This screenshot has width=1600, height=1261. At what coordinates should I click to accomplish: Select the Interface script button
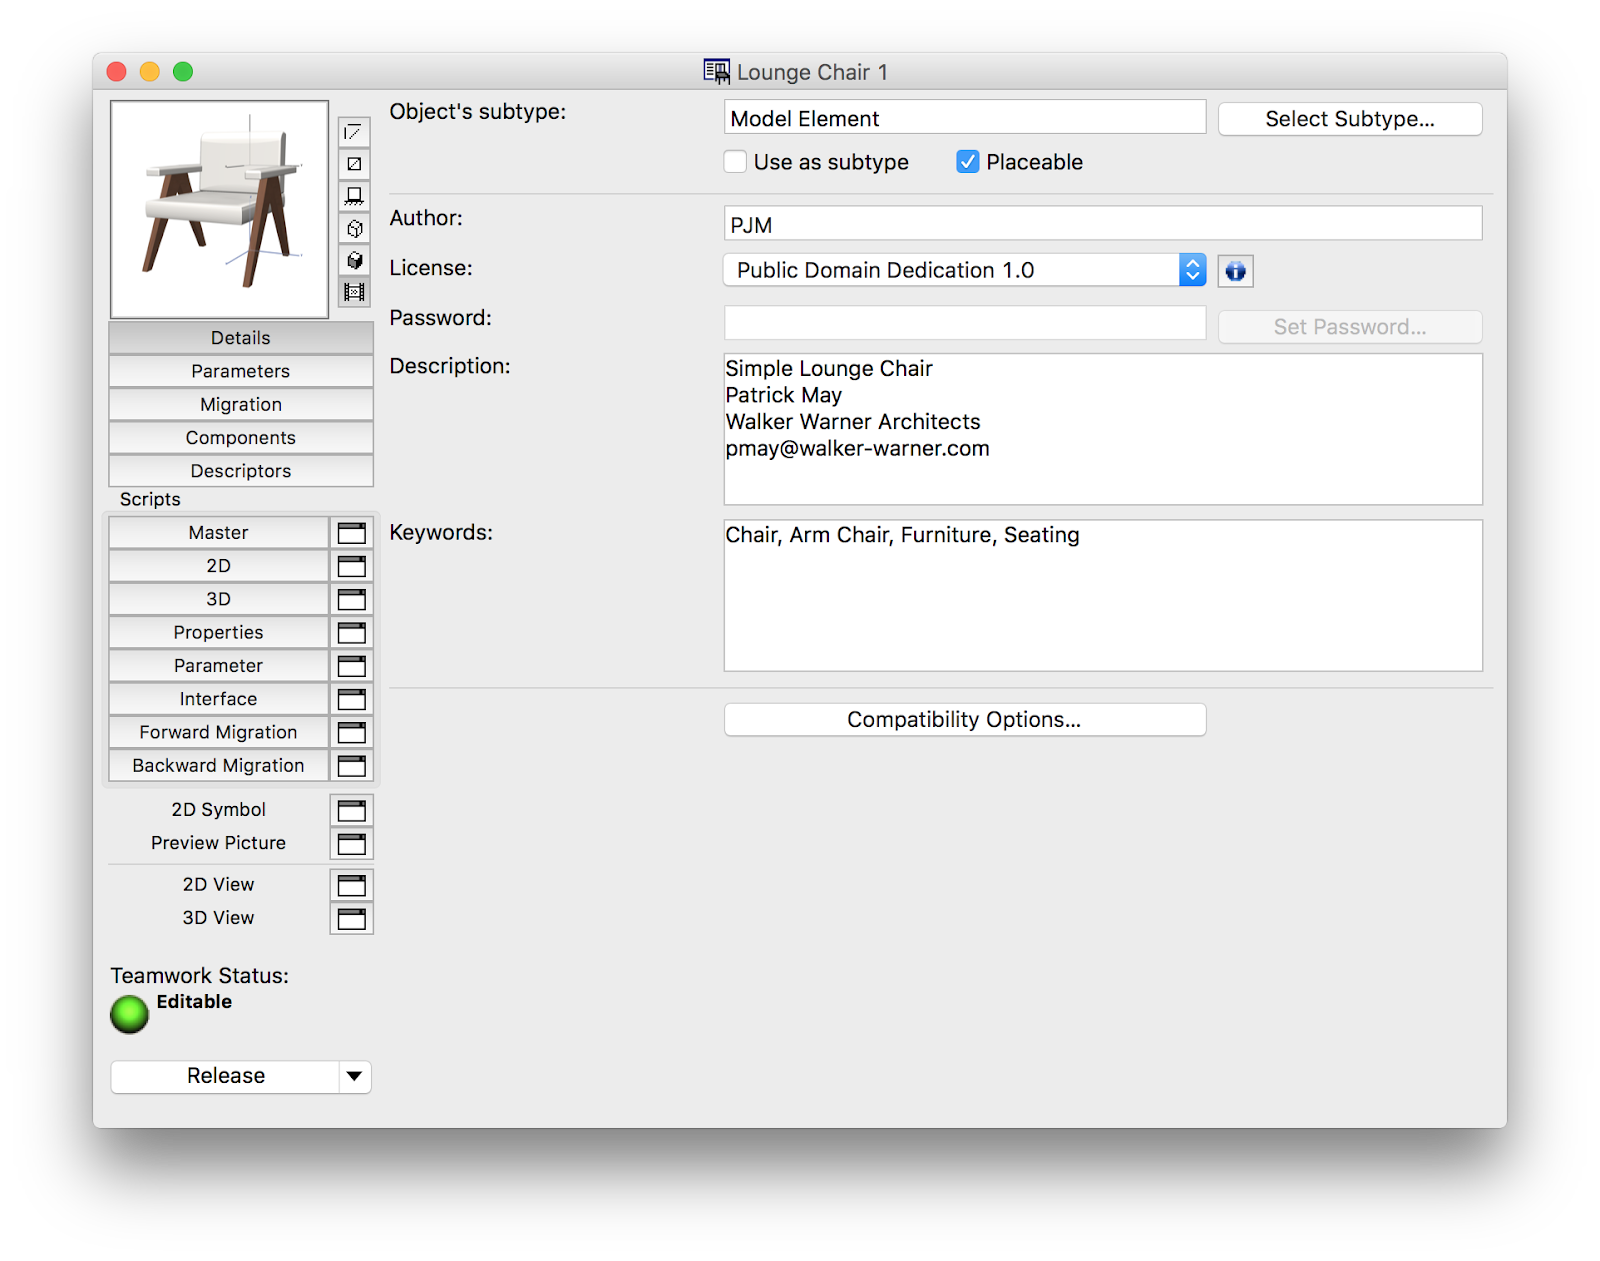pyautogui.click(x=219, y=699)
